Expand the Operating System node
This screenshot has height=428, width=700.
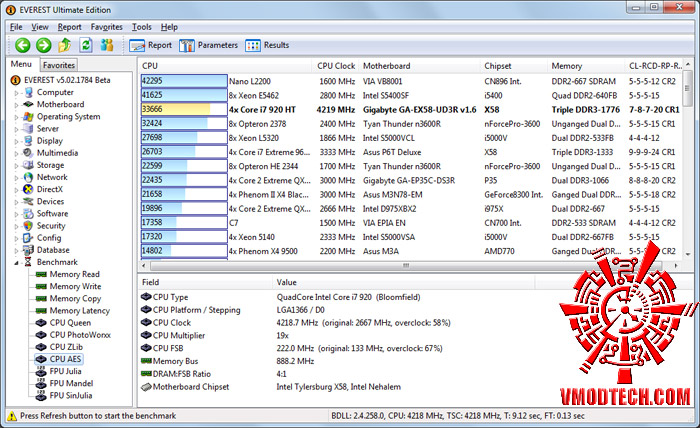pyautogui.click(x=17, y=117)
